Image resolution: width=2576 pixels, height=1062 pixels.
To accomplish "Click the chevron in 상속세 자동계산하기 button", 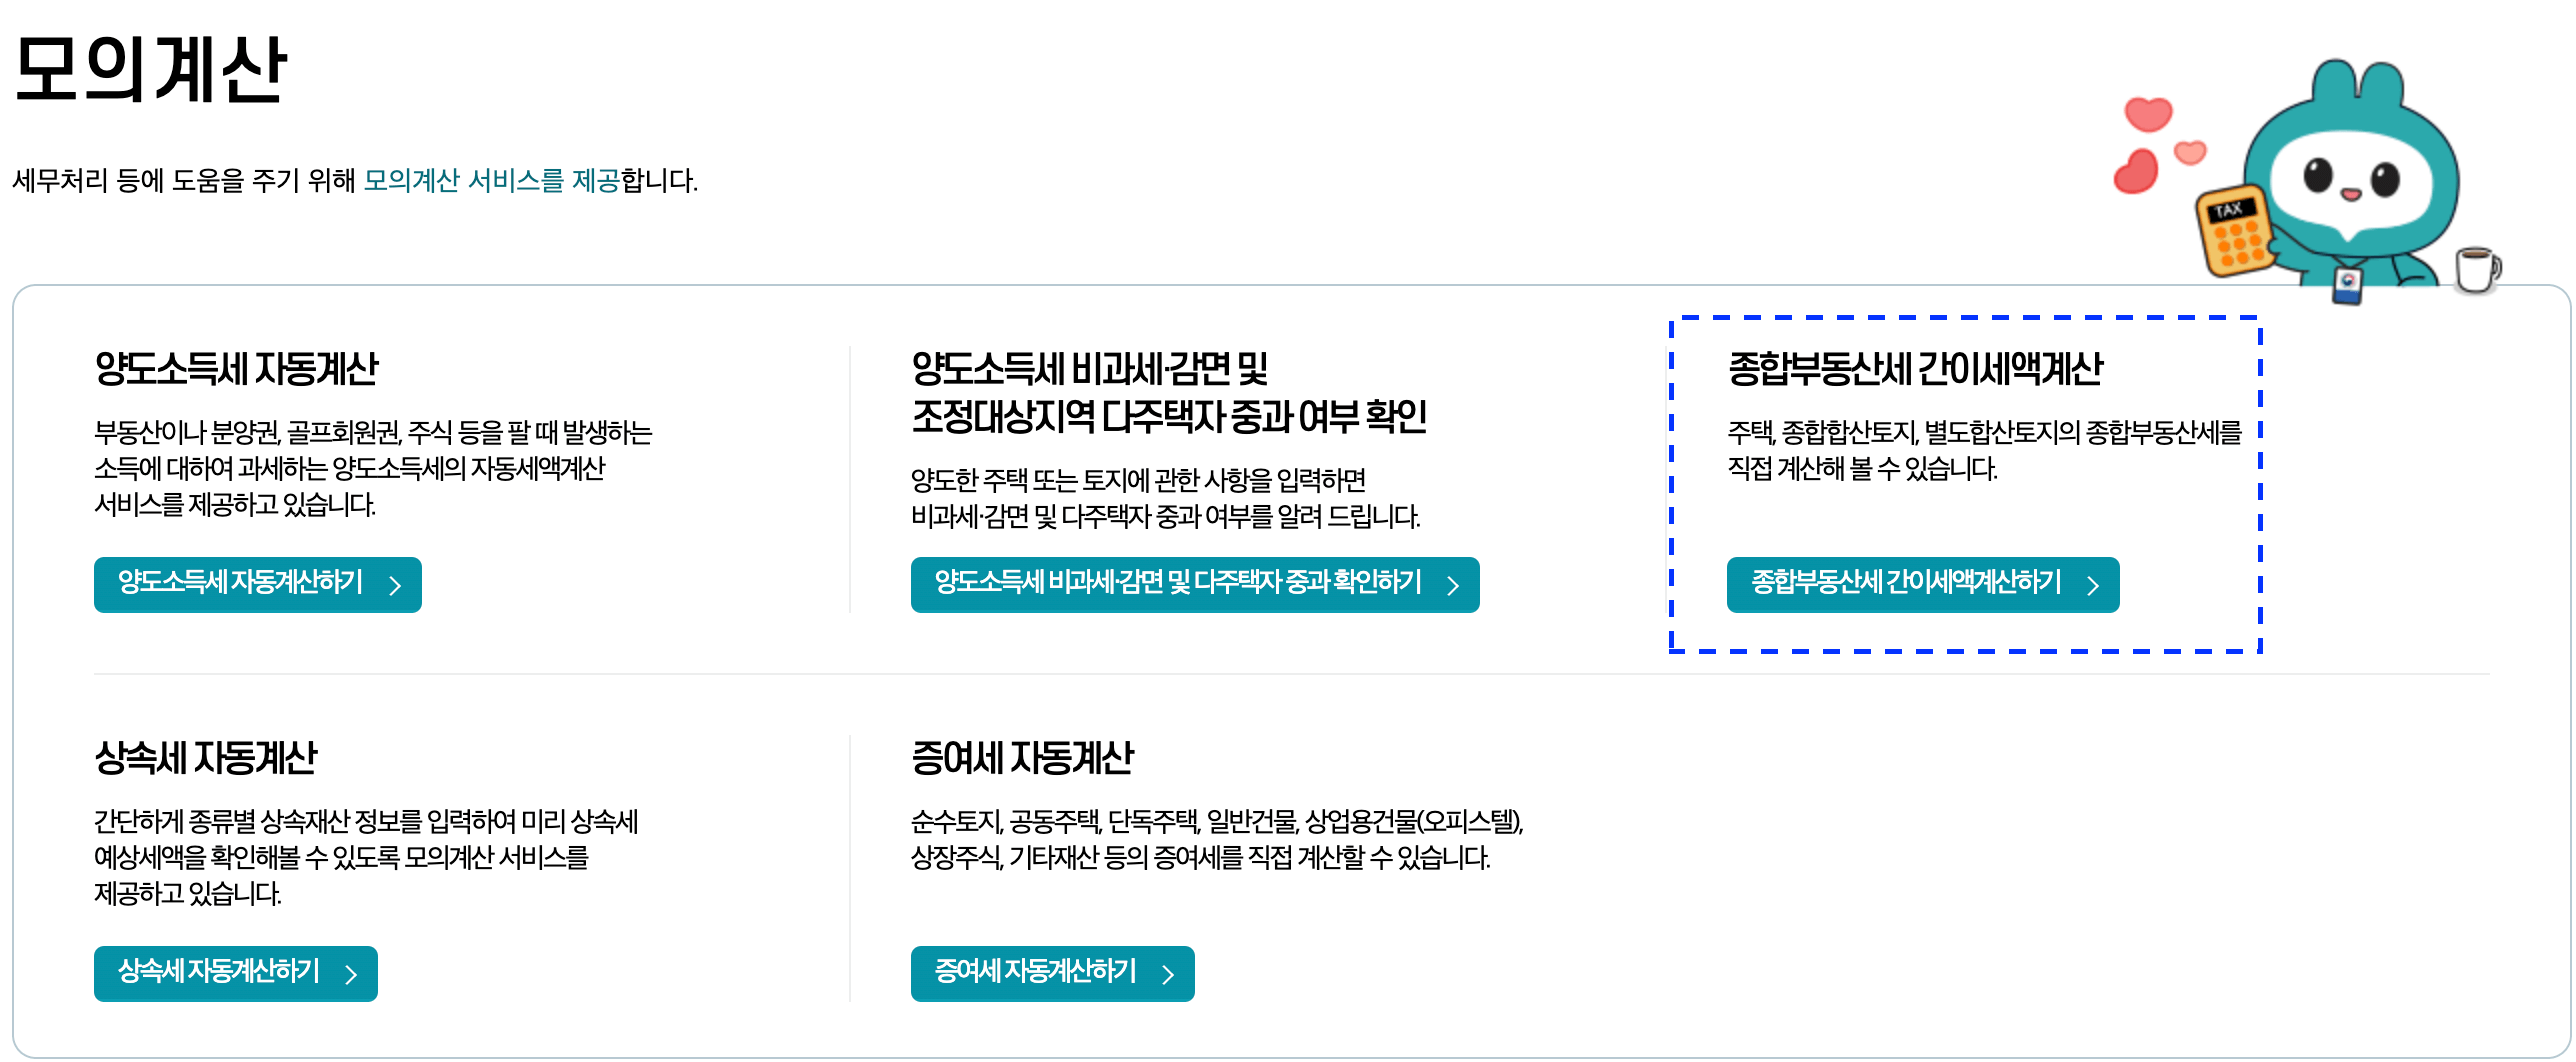I will (x=350, y=973).
